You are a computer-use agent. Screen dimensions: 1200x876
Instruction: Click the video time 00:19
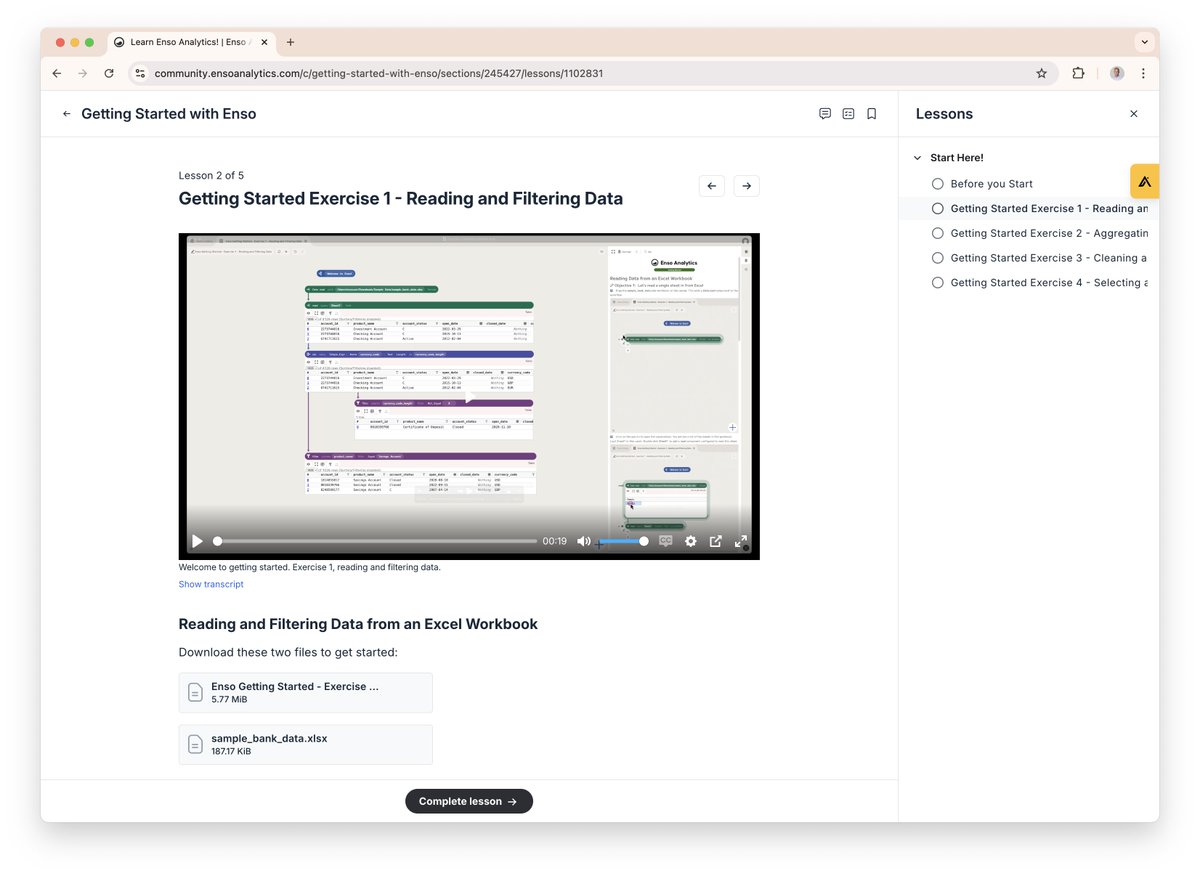555,541
